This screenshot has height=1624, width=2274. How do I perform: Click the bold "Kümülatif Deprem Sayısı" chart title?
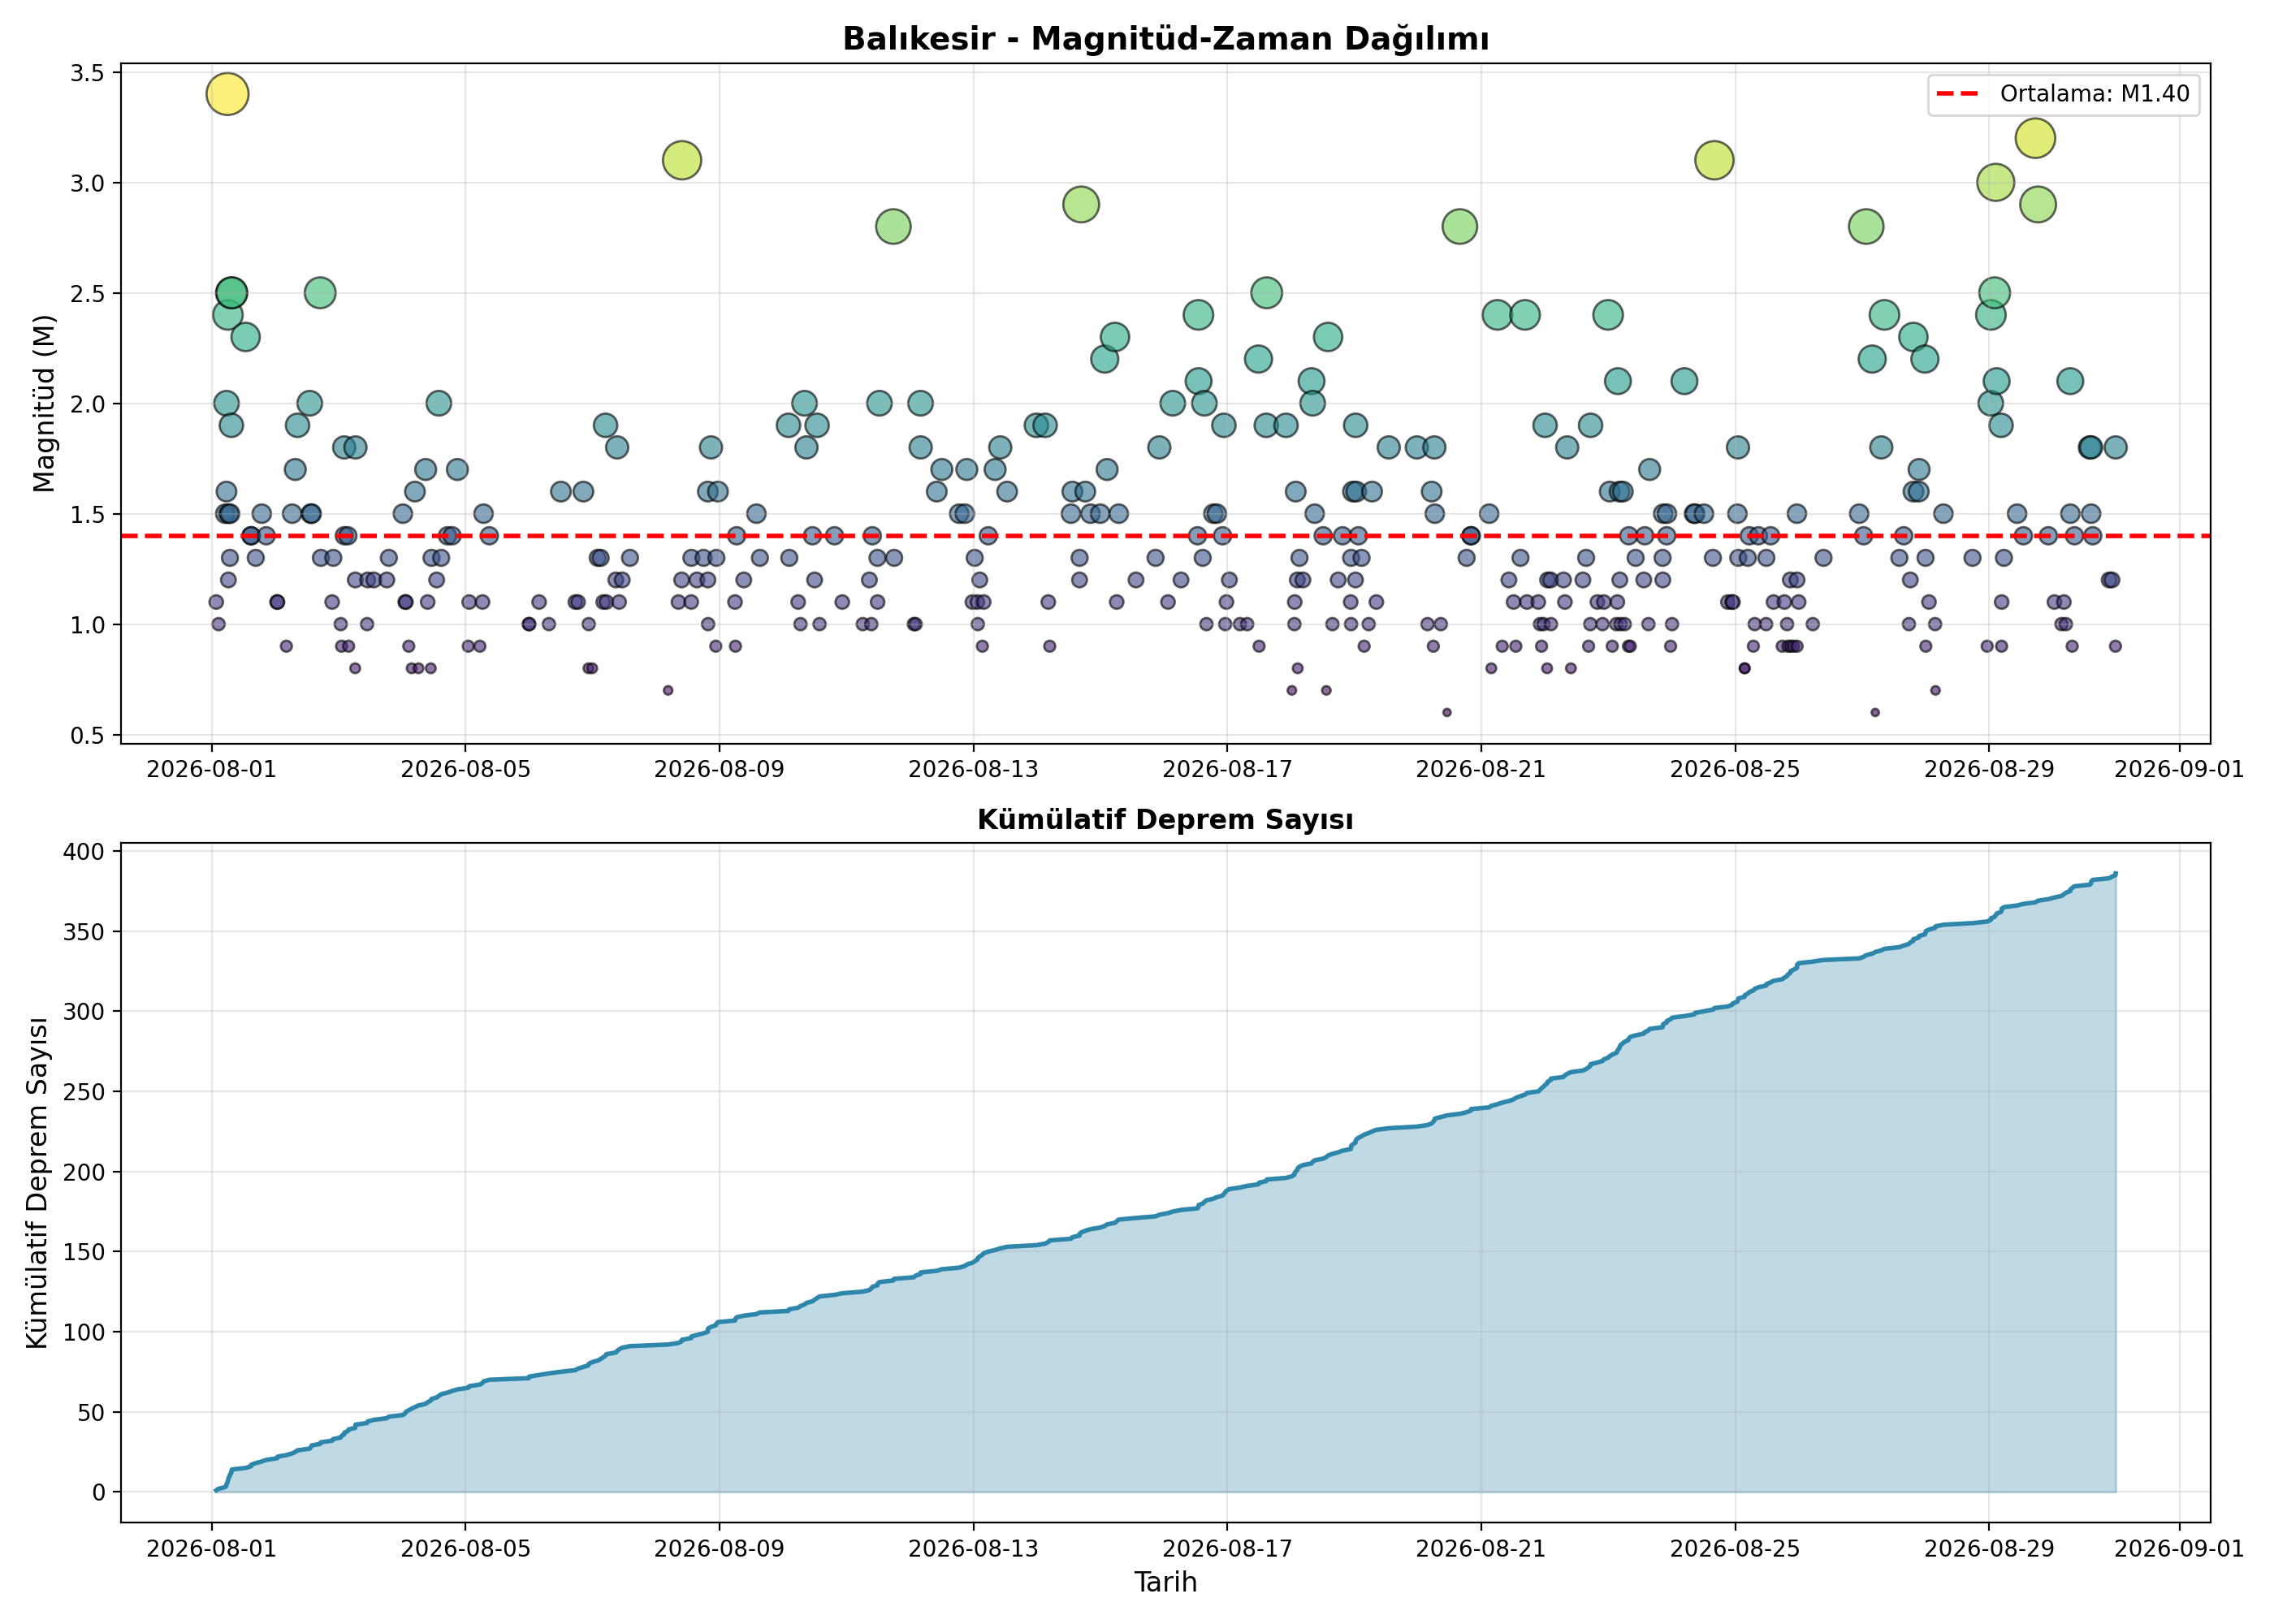[1165, 820]
